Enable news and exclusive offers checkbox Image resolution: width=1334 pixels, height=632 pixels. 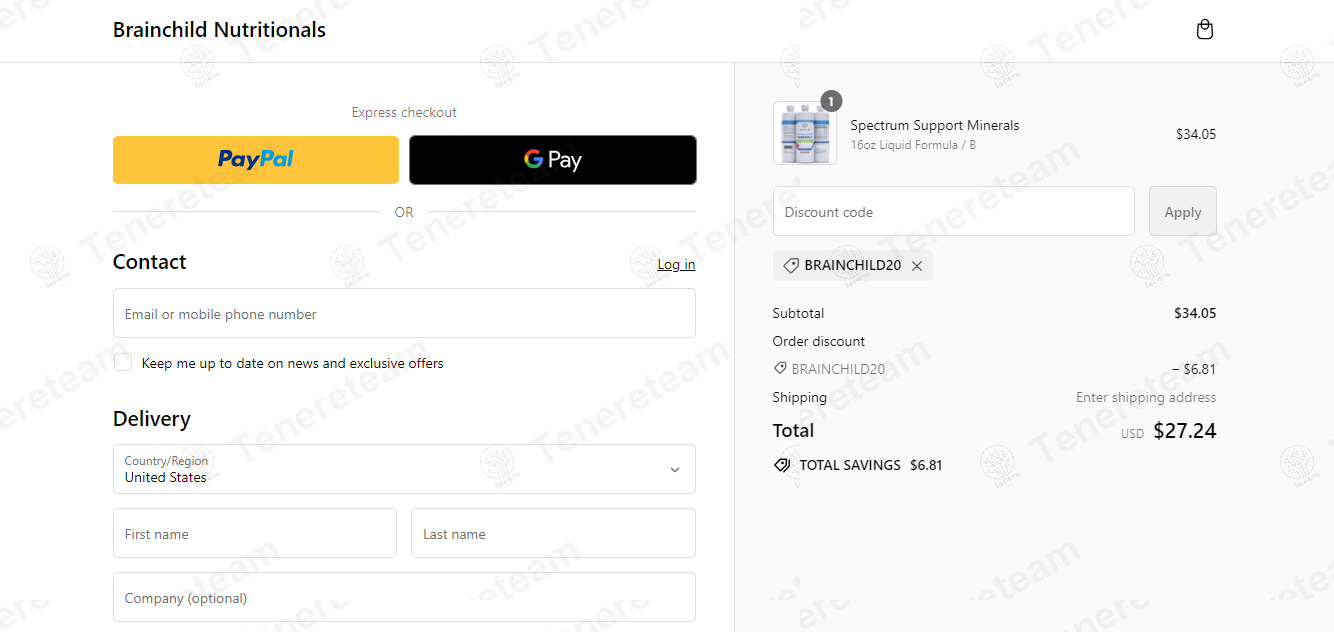[123, 362]
